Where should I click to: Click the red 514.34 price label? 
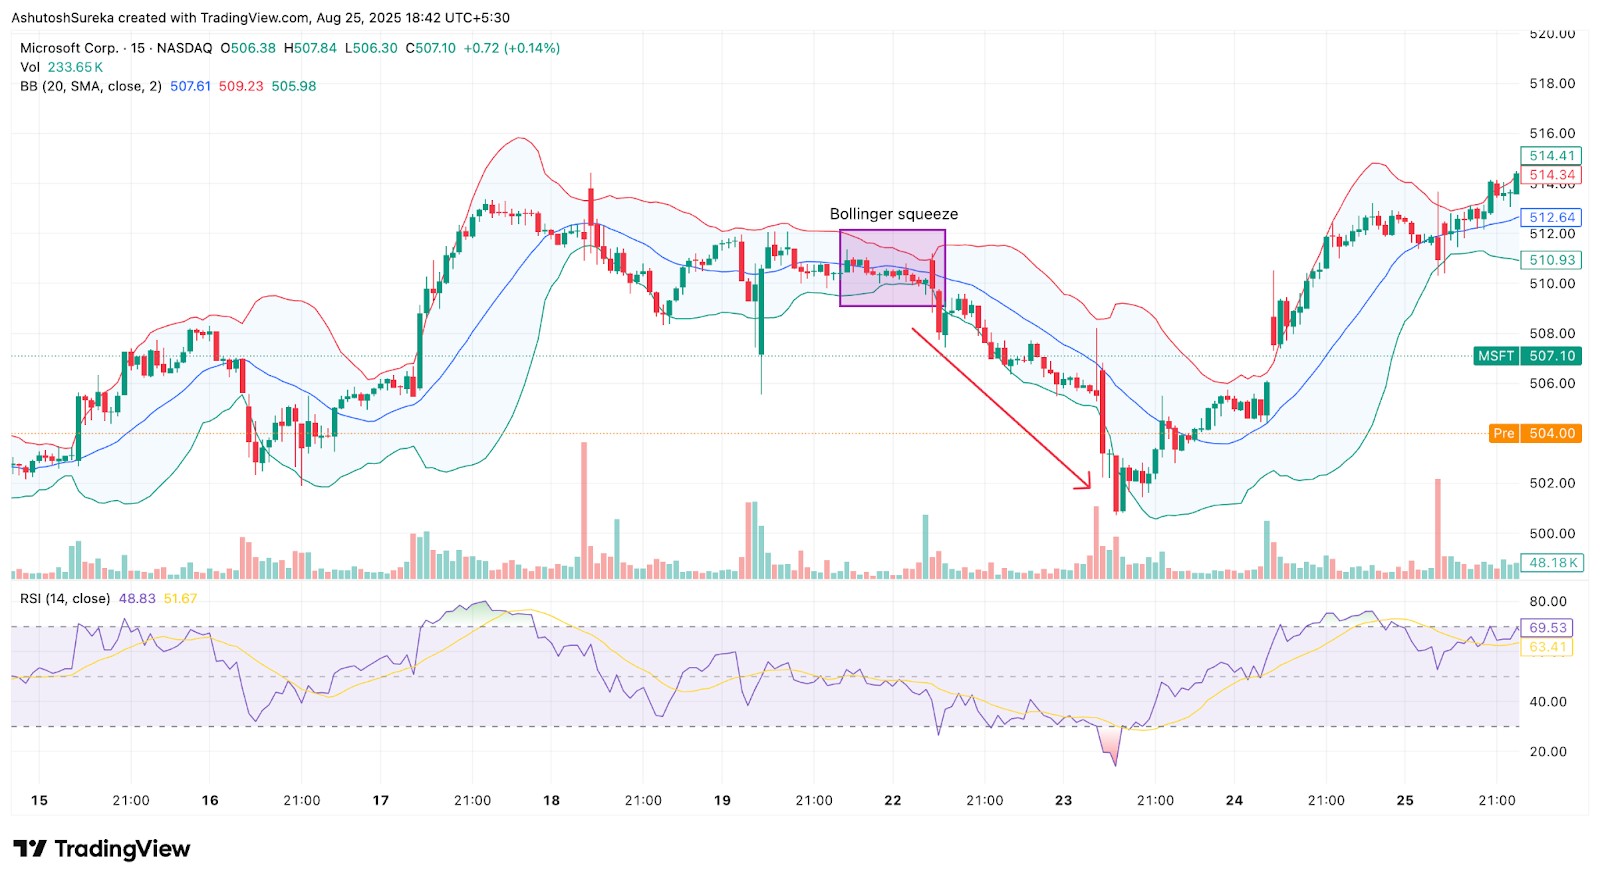1551,175
